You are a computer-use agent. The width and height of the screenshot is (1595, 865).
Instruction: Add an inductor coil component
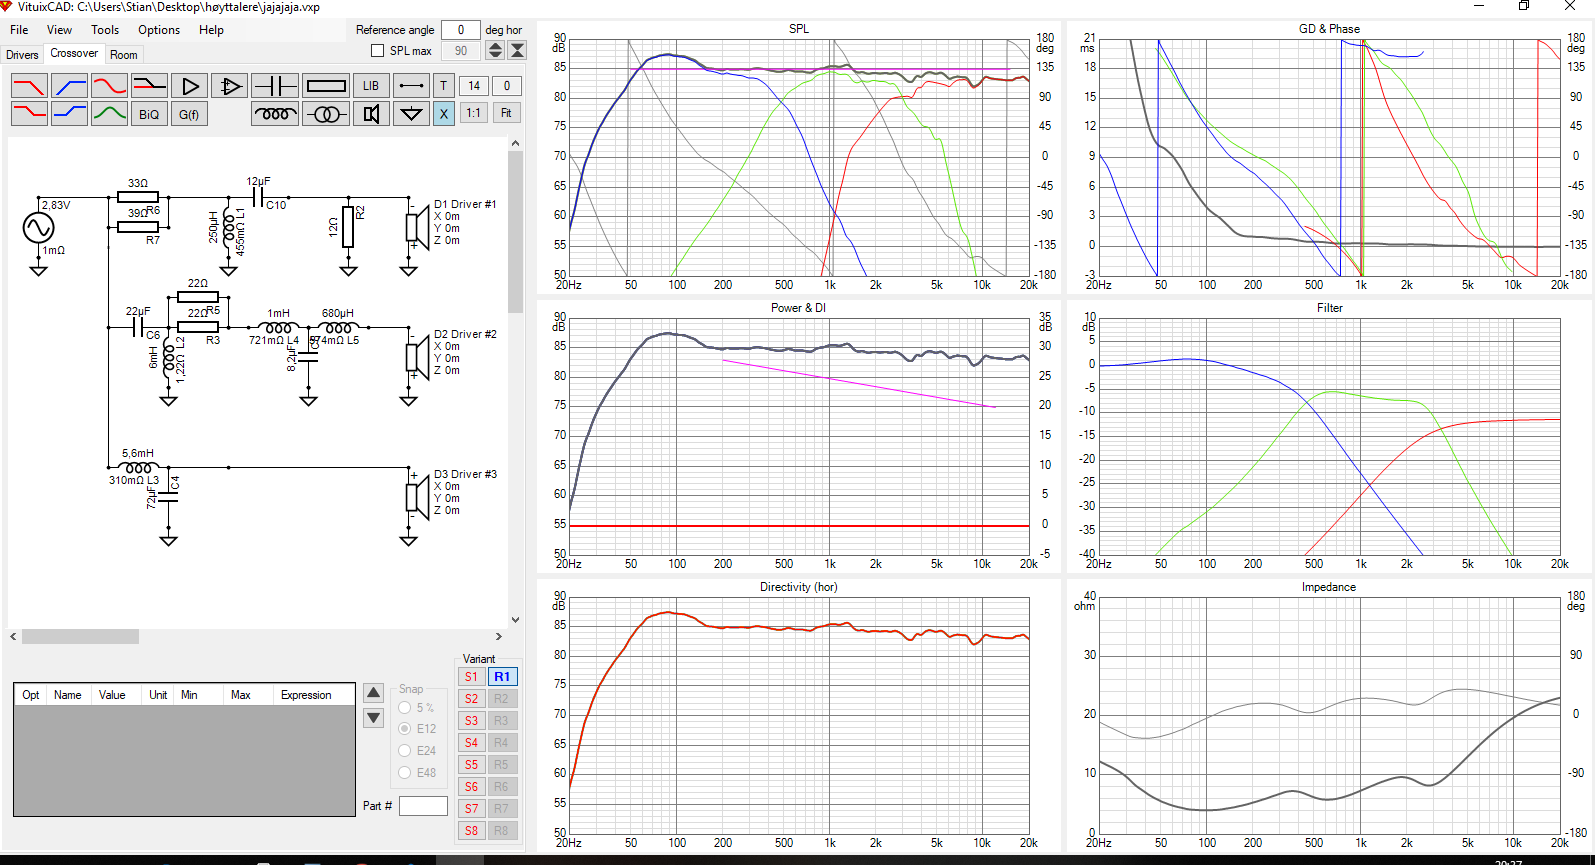[x=275, y=114]
